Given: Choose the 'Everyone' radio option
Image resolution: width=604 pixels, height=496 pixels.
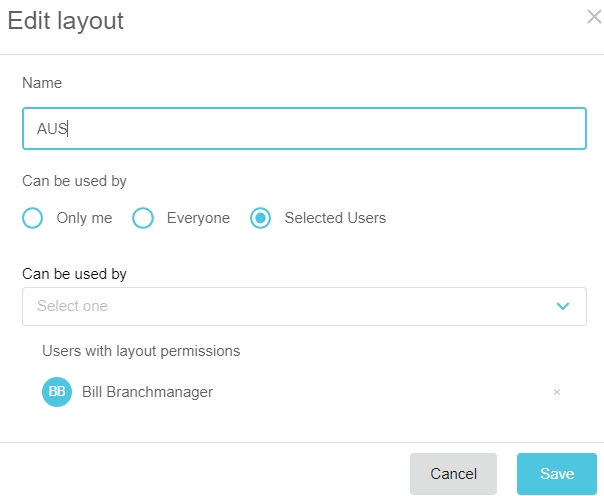Looking at the screenshot, I should (143, 218).
